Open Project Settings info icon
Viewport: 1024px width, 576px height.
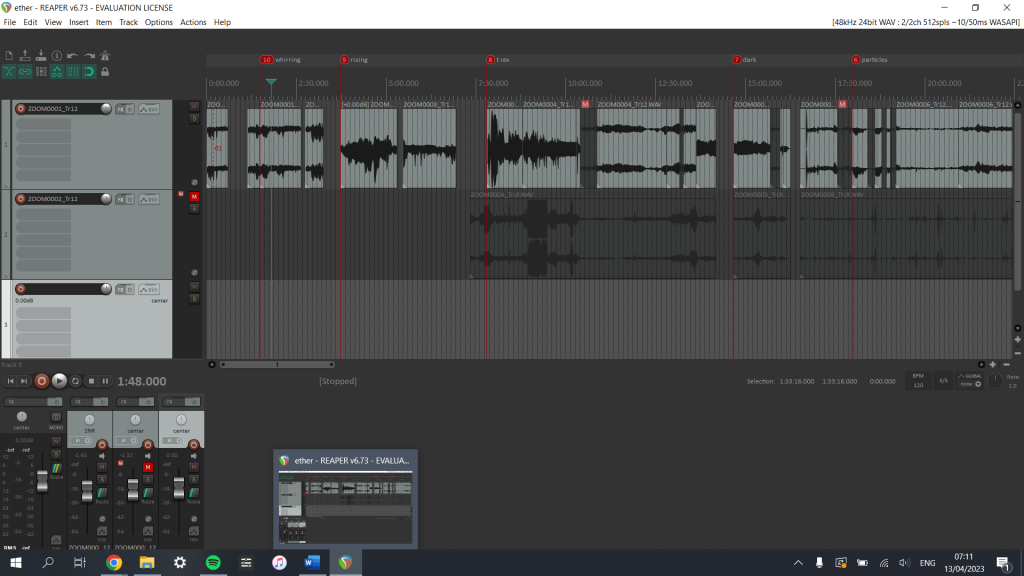57,56
